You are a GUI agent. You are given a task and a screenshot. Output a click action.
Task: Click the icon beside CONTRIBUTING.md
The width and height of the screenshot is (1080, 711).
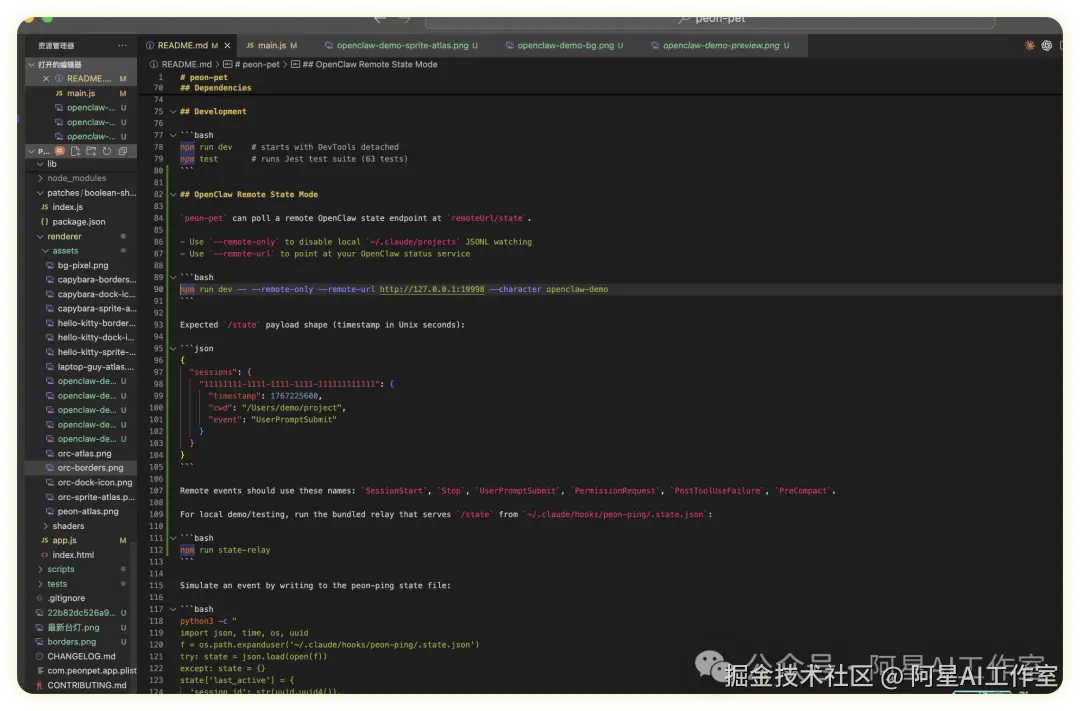tap(39, 685)
